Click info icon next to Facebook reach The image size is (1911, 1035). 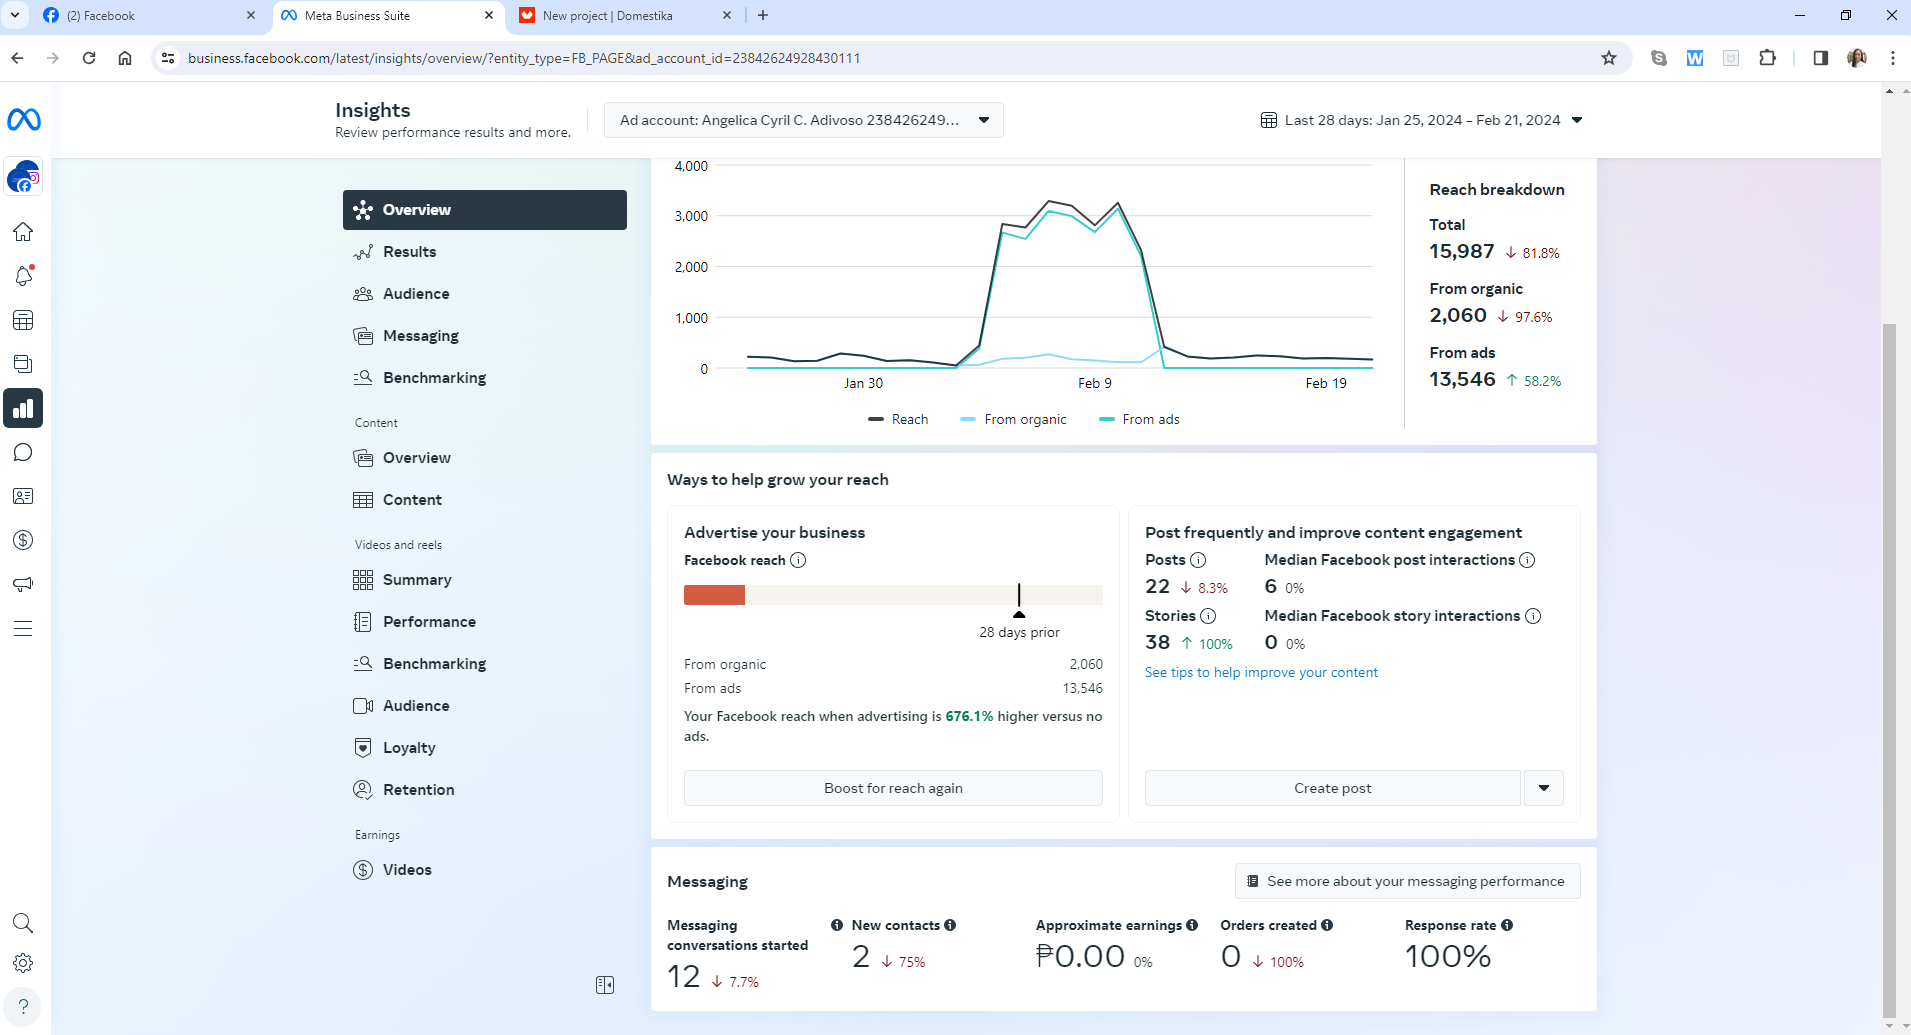pos(798,560)
